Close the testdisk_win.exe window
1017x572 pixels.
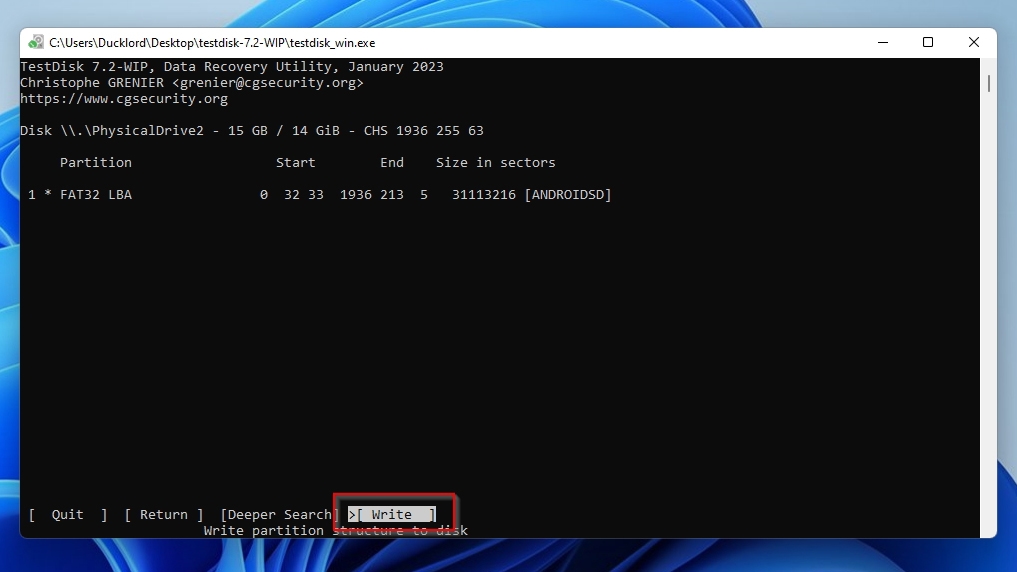(x=974, y=42)
